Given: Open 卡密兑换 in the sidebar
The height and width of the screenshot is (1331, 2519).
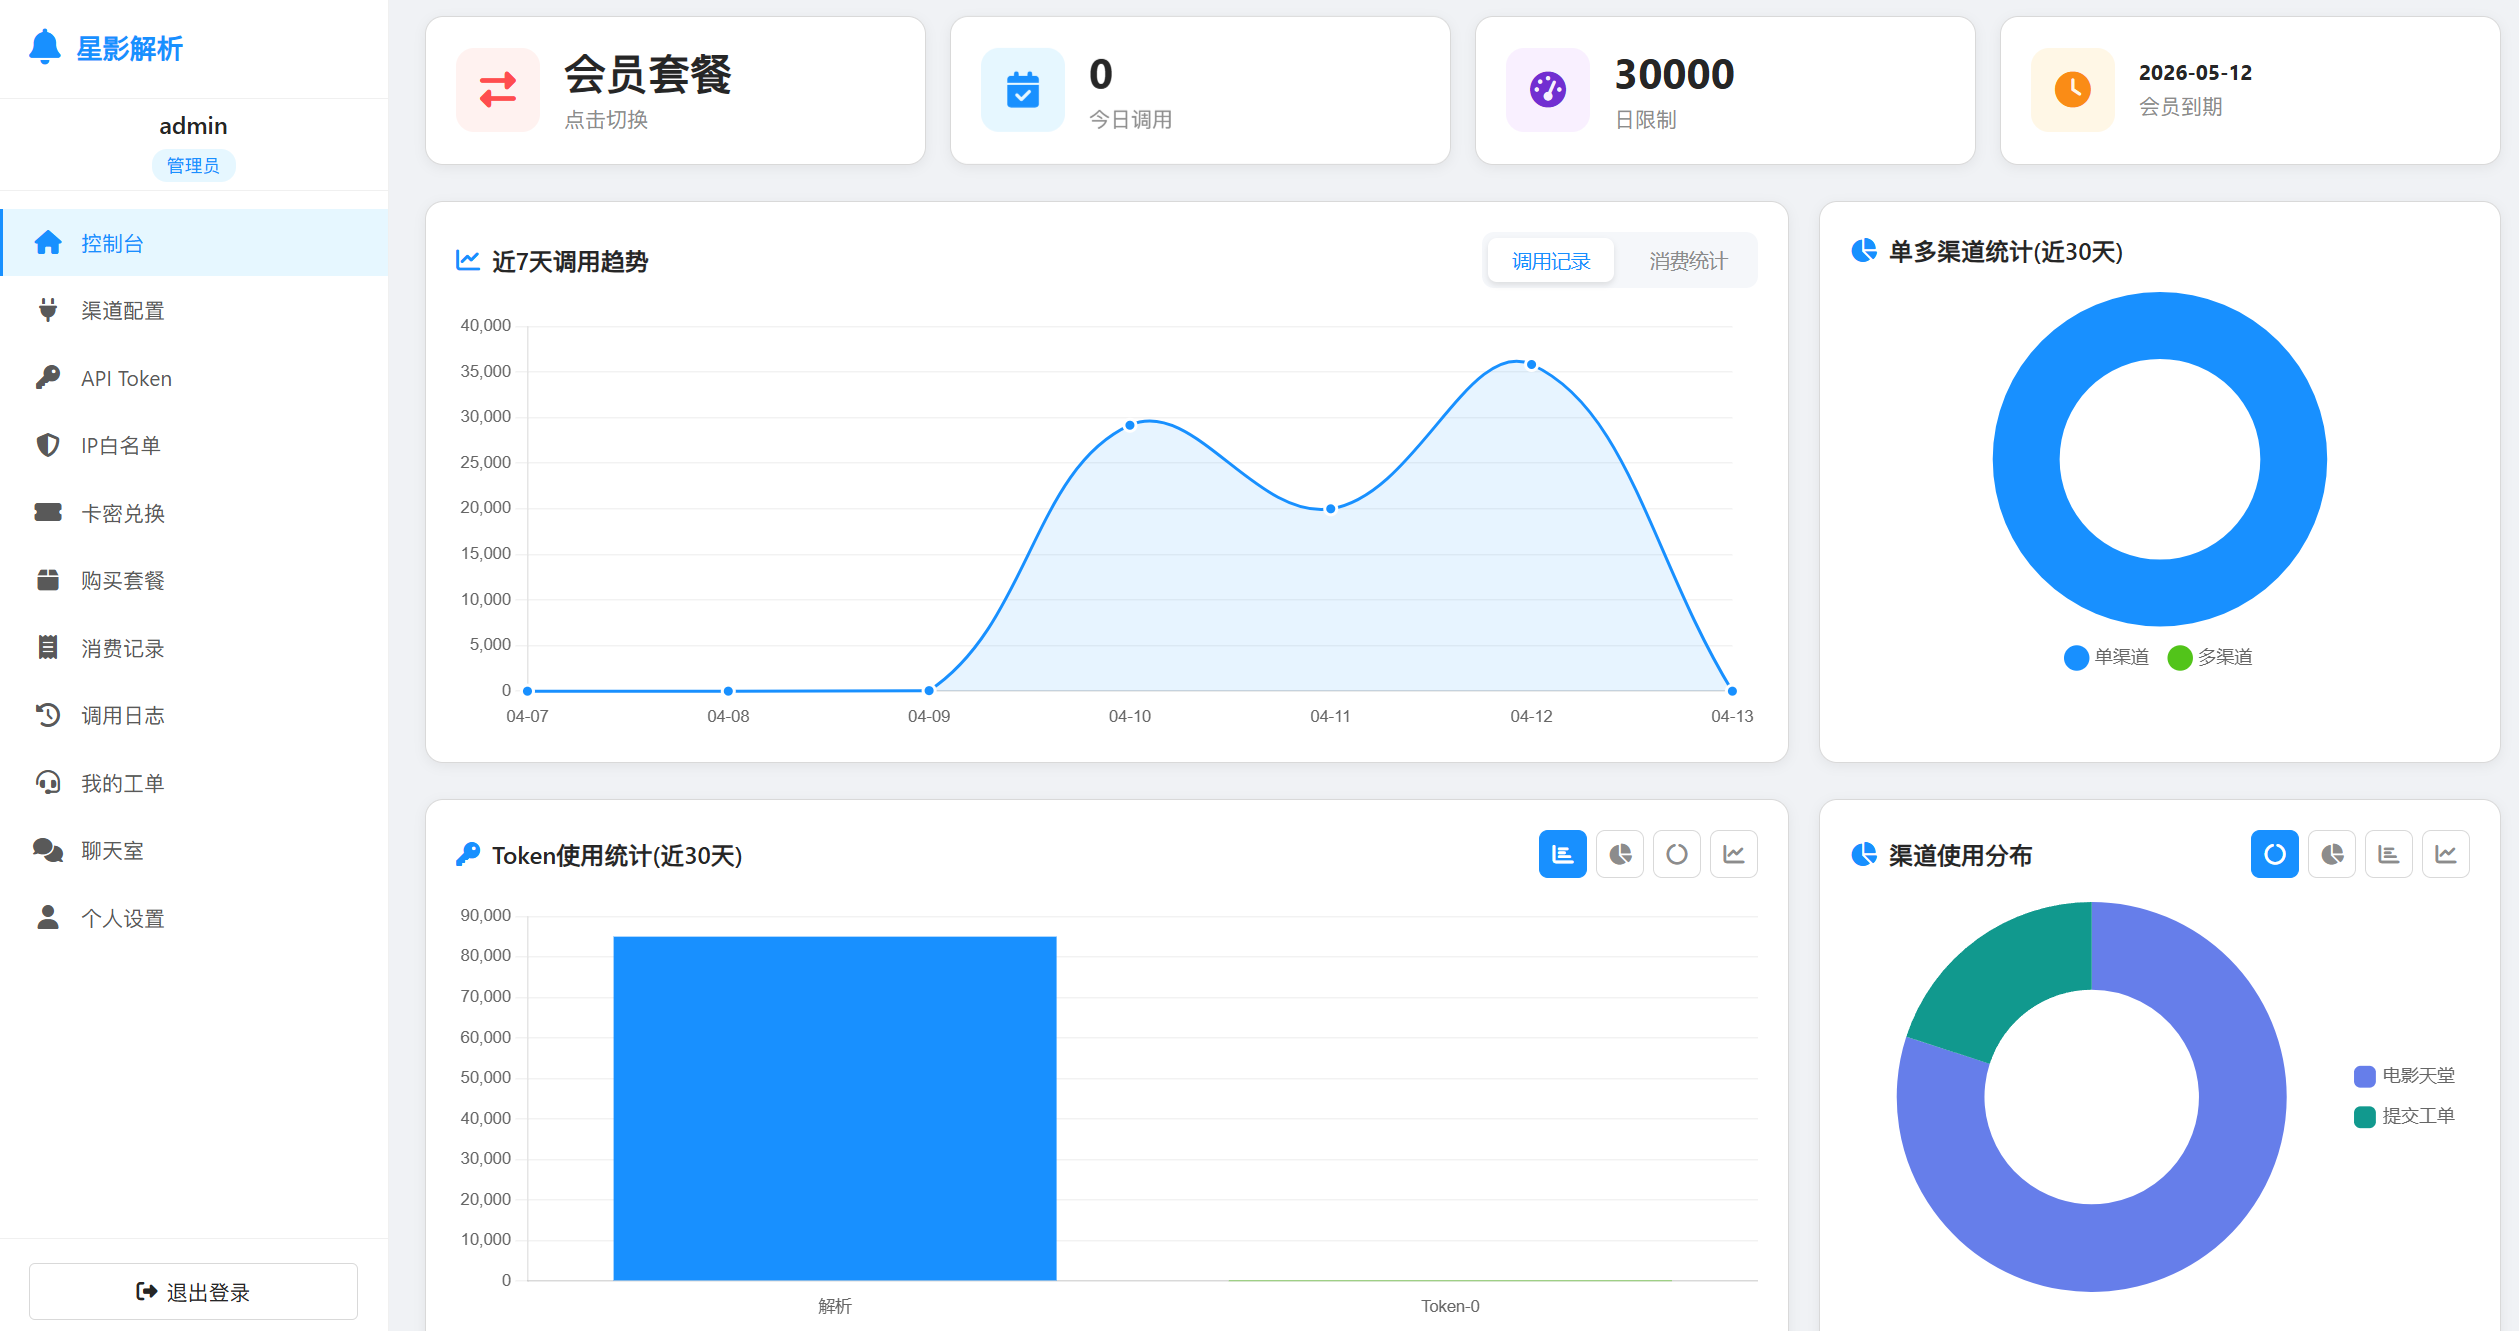Looking at the screenshot, I should (194, 513).
